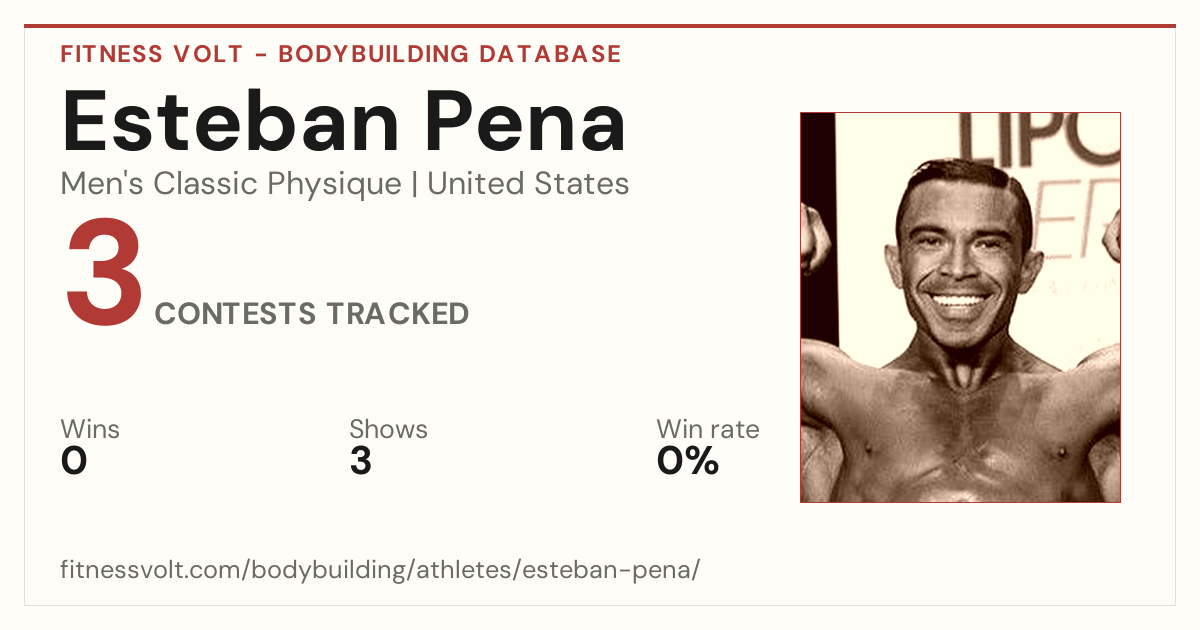Viewport: 1200px width, 630px height.
Task: Click the LIPO sign inside the photo
Action: [x=1041, y=137]
